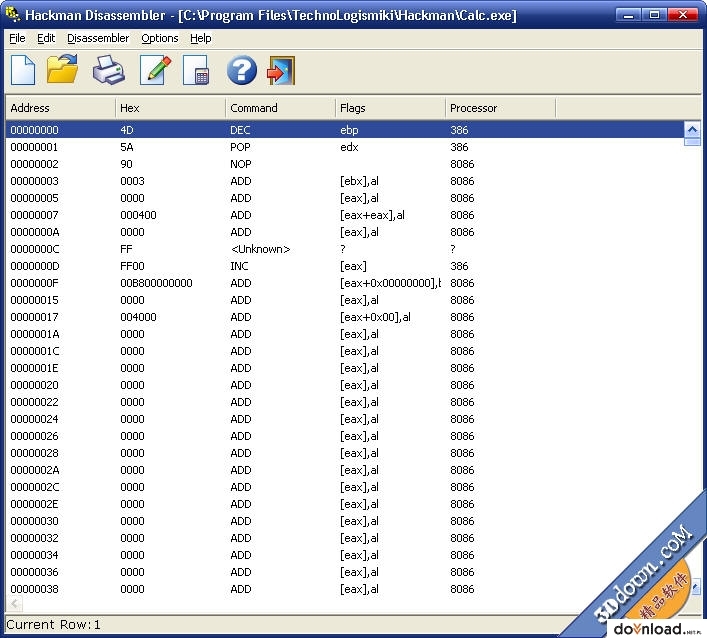Select row at address 00000028
Viewport: 707px width, 638px height.
point(345,453)
